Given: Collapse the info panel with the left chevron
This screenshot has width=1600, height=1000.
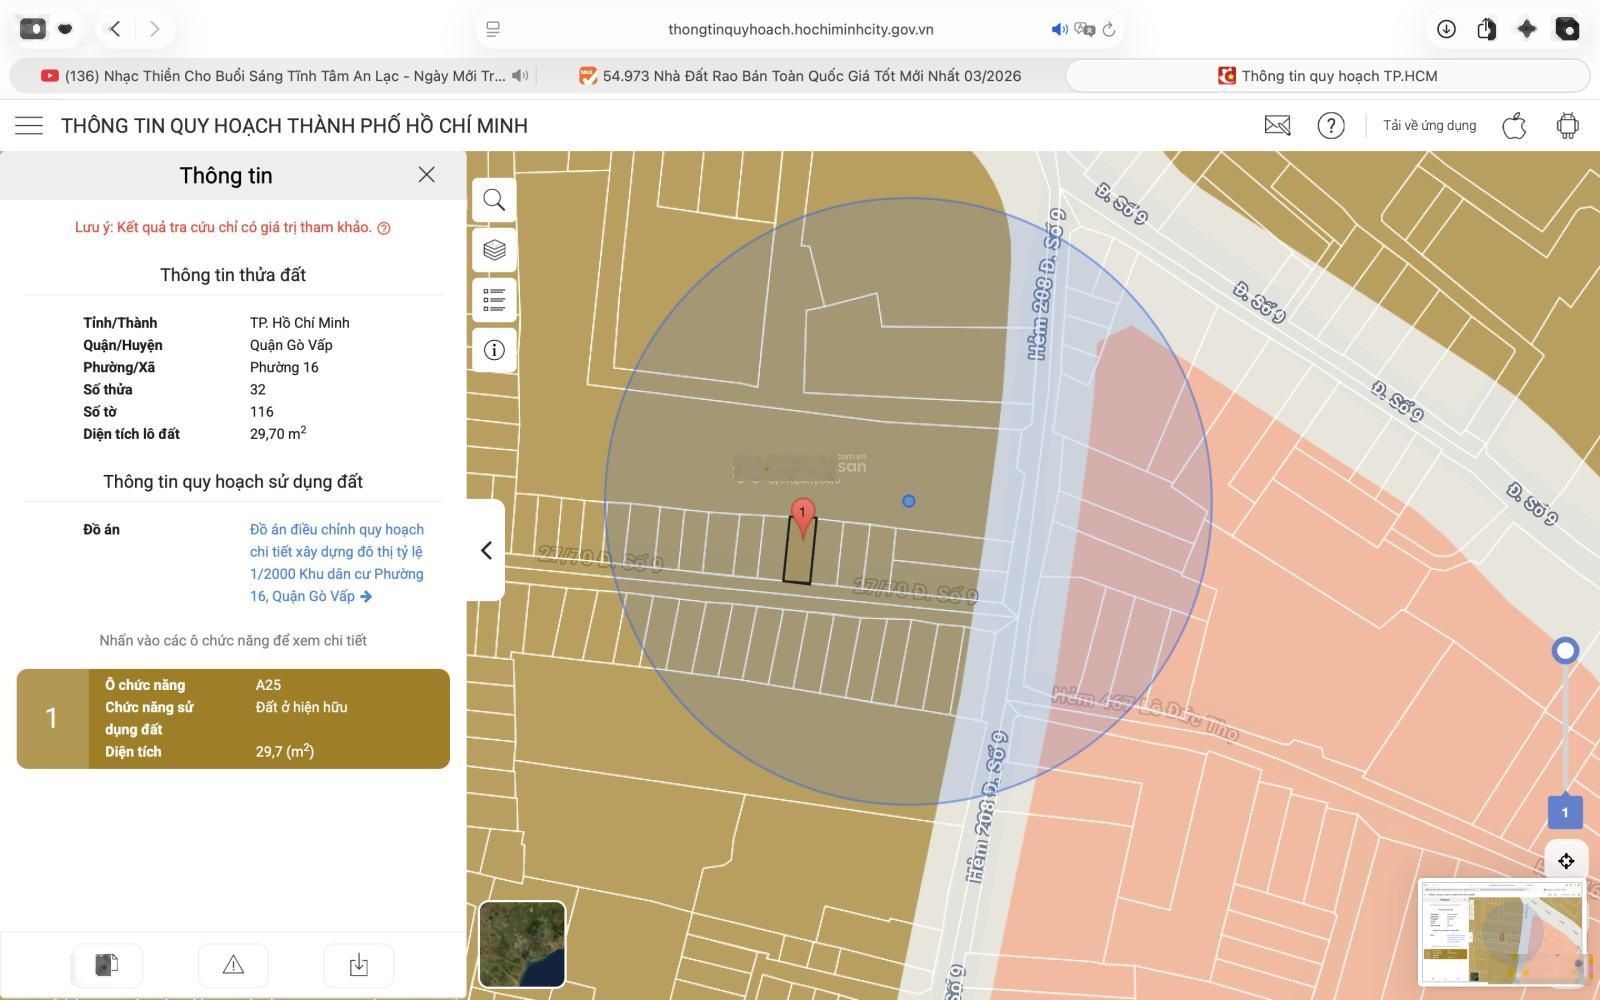Looking at the screenshot, I should (x=486, y=550).
